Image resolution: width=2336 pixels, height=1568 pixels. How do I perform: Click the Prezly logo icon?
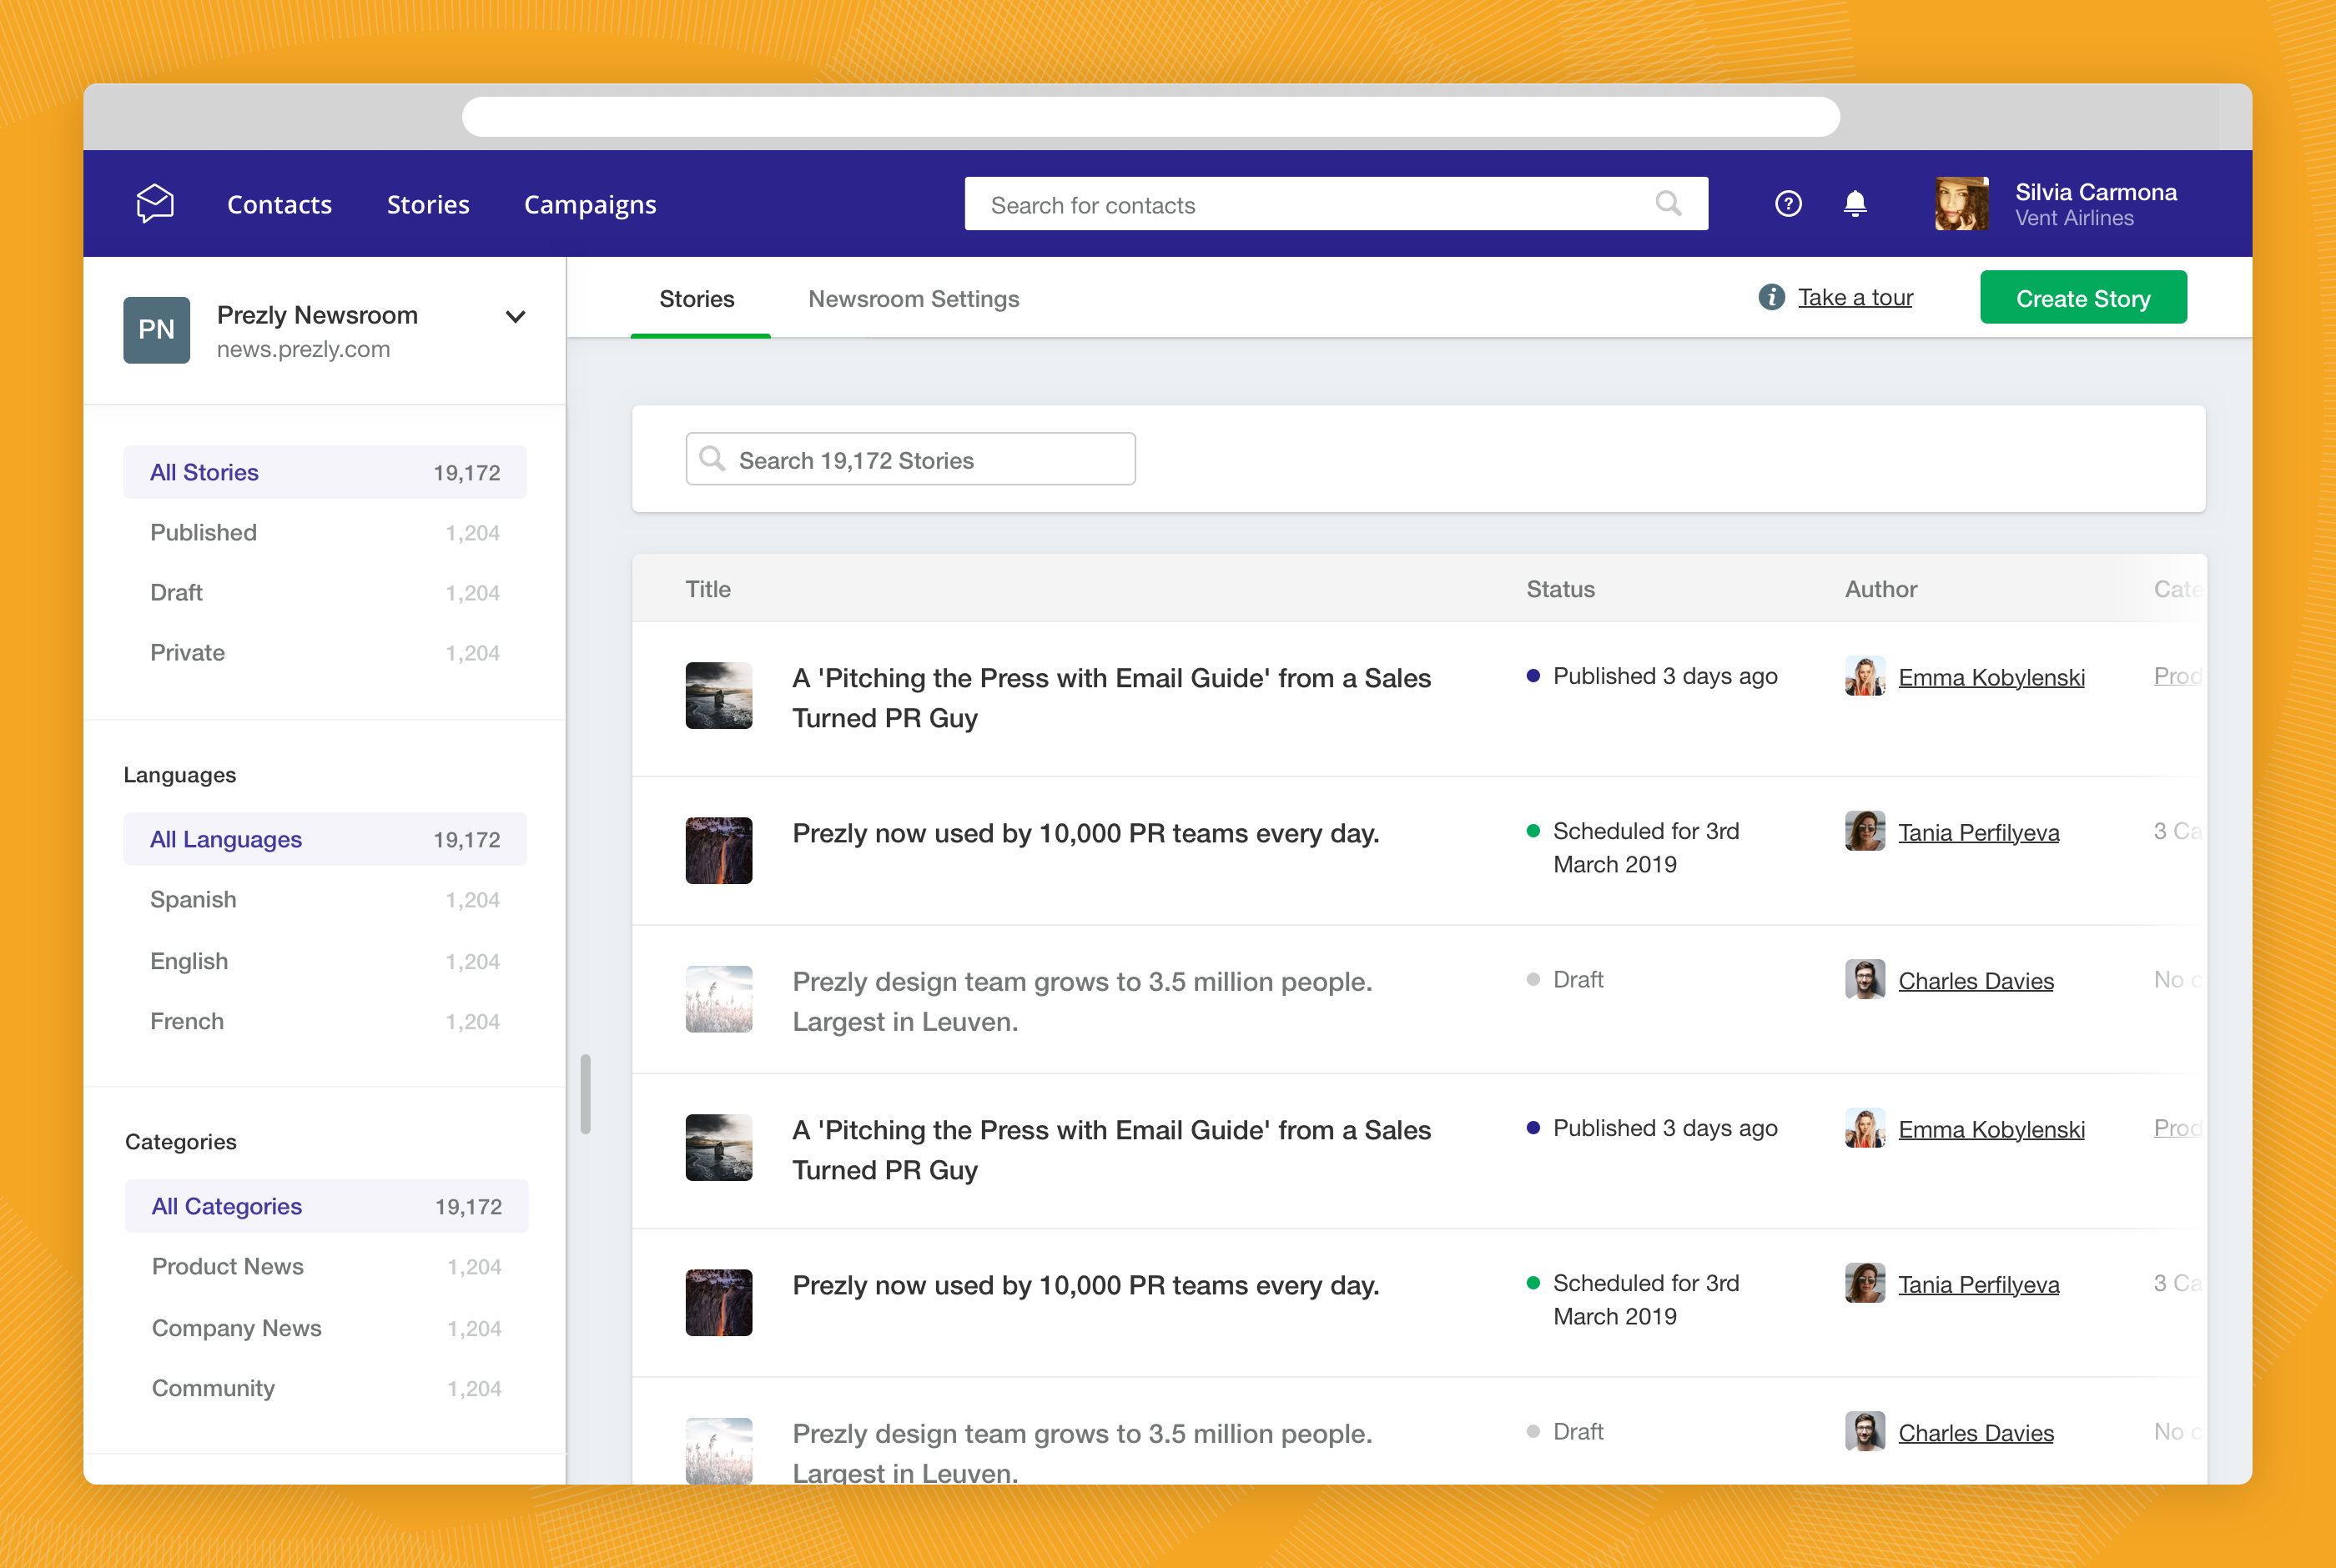pyautogui.click(x=155, y=204)
